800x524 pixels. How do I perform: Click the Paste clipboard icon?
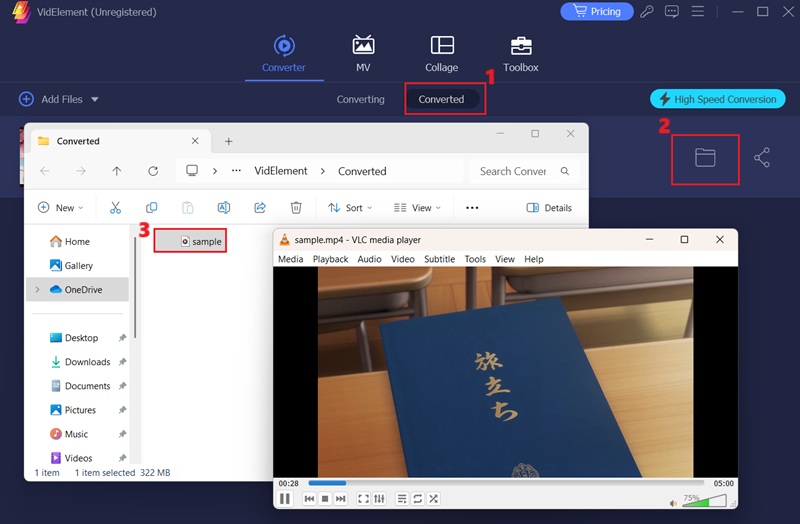point(188,208)
